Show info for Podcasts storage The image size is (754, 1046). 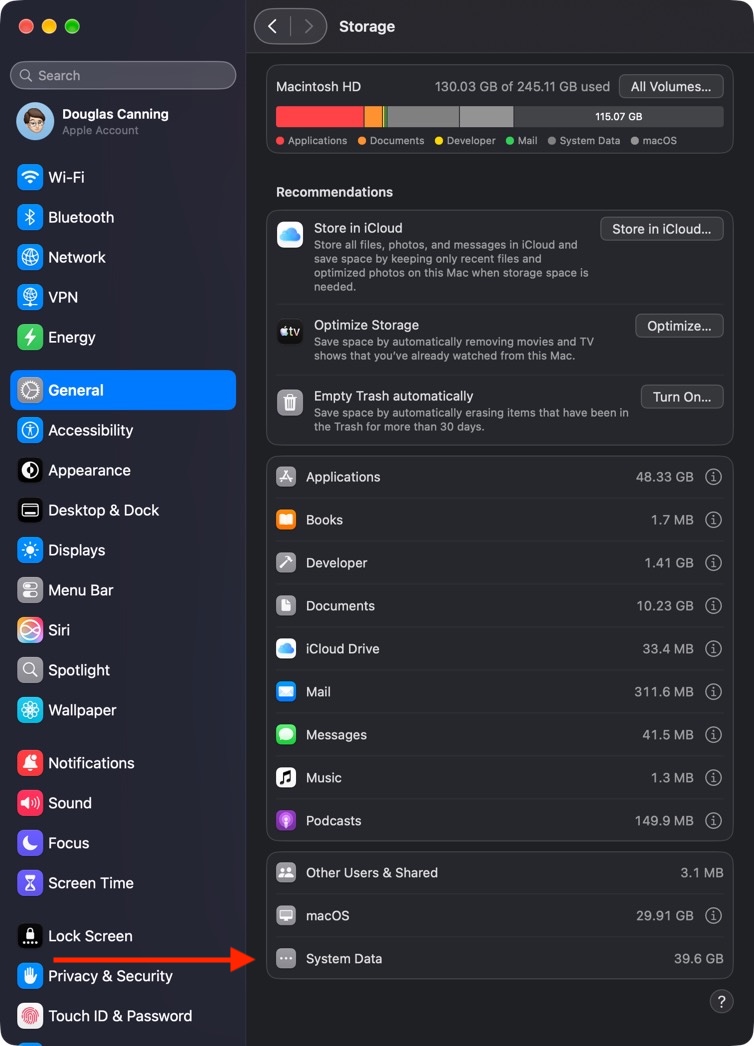[713, 821]
